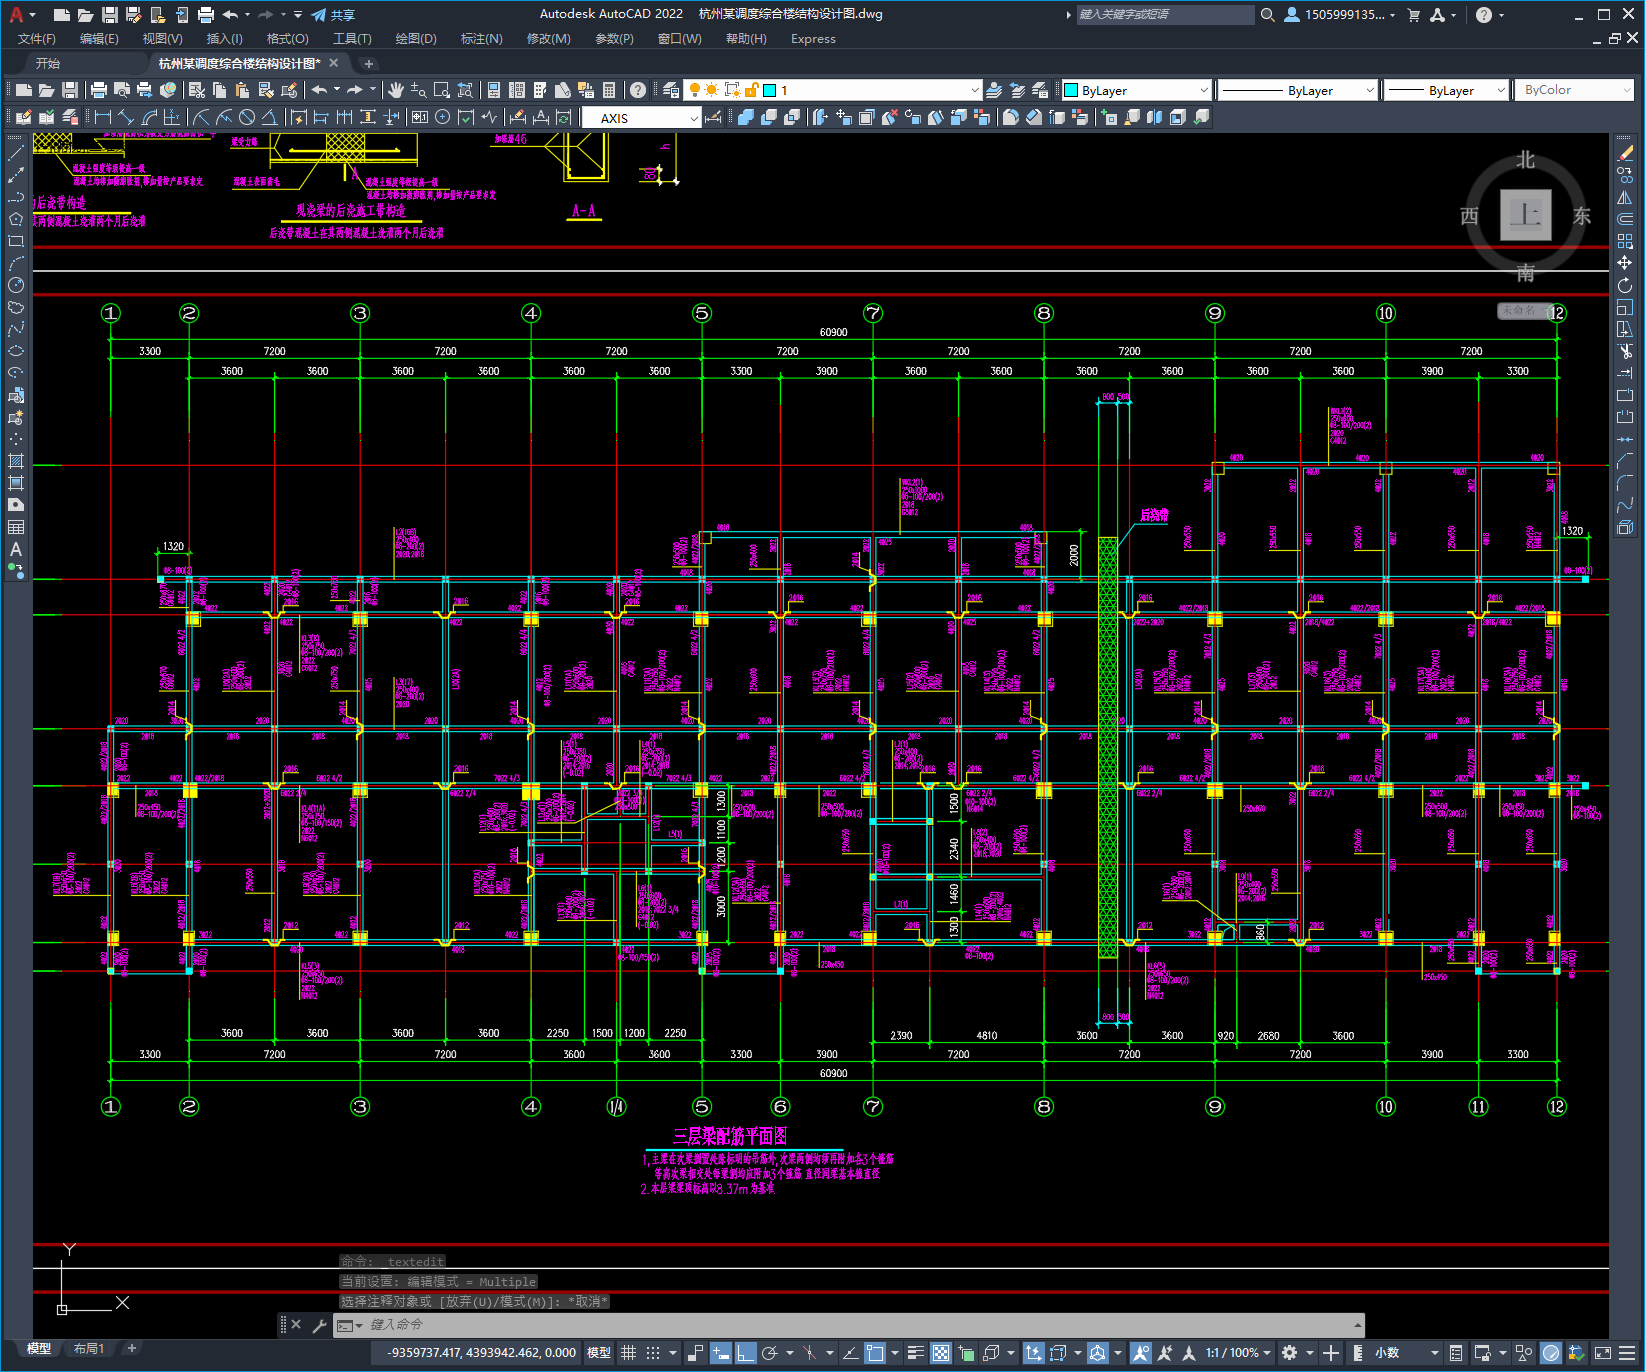Click the customization menu button in status bar
1645x1372 pixels.
pyautogui.click(x=1628, y=1353)
